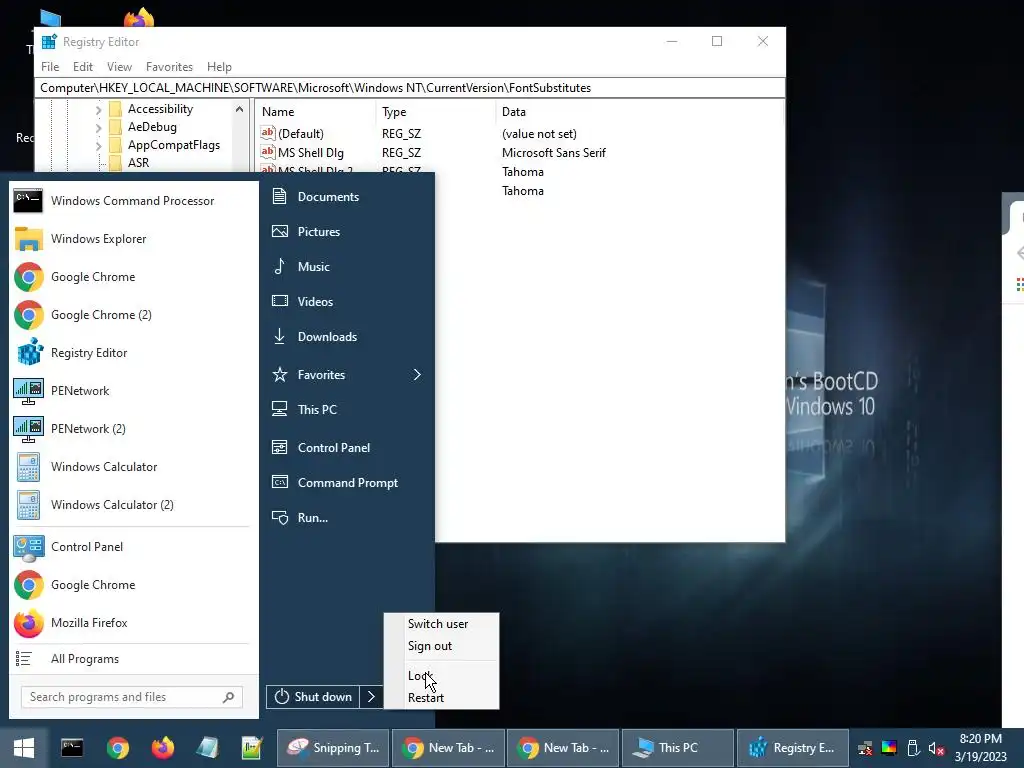
Task: Open the View menu in Registry Editor
Action: [x=120, y=67]
